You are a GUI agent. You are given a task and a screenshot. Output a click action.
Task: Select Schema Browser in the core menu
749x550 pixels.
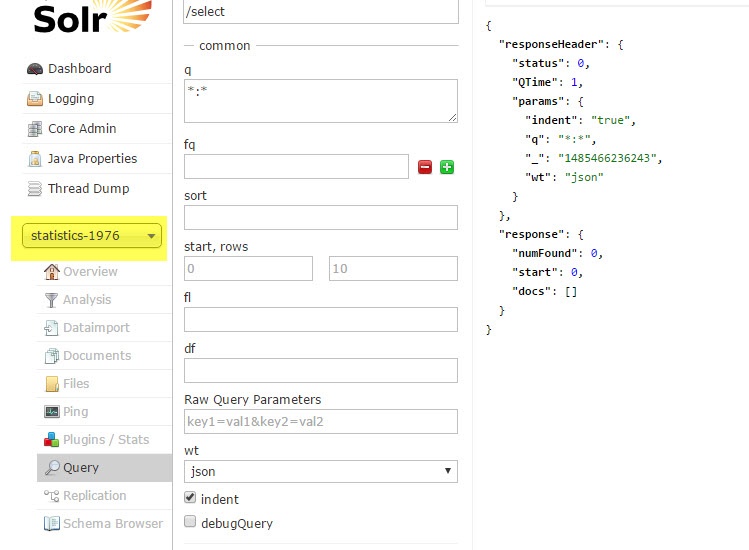[112, 524]
